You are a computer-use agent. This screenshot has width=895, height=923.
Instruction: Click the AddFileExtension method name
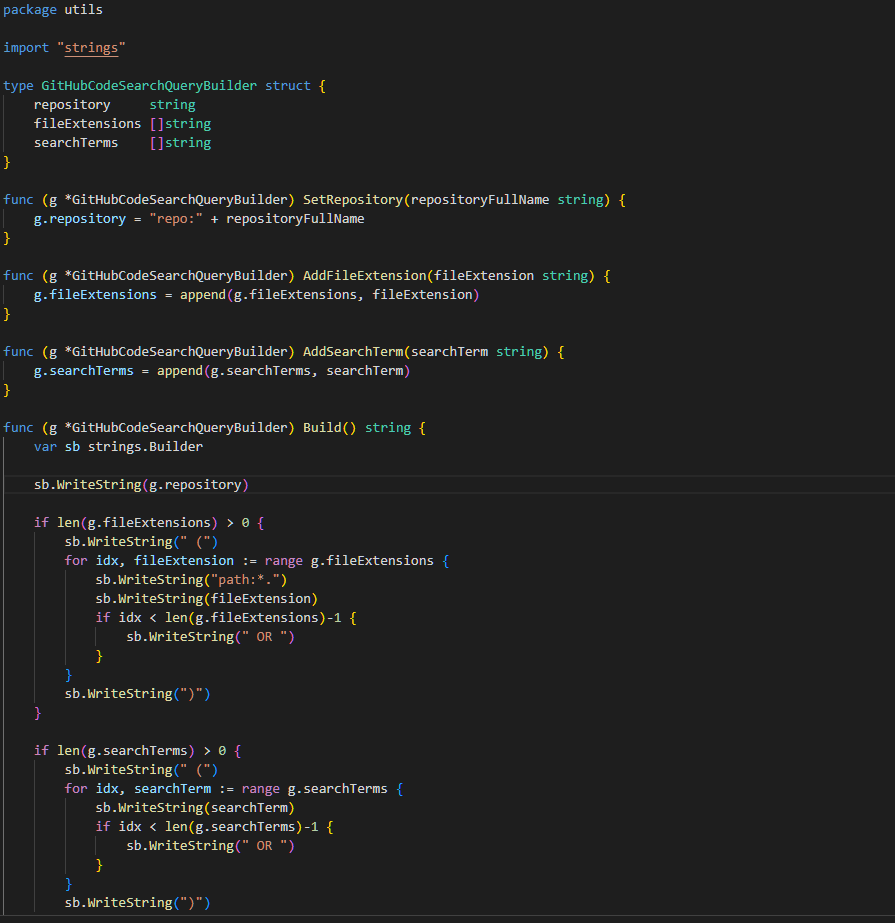point(364,275)
